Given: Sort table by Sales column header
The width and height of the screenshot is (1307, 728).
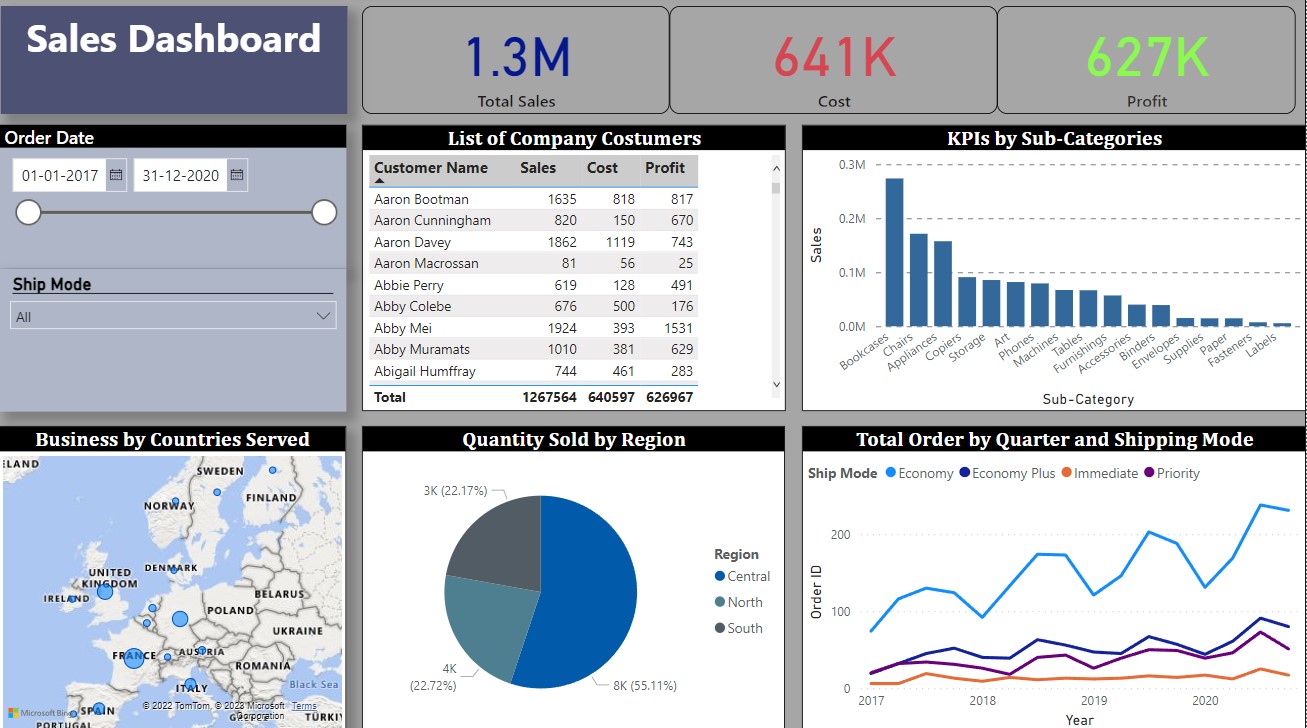Looking at the screenshot, I should click(x=538, y=168).
